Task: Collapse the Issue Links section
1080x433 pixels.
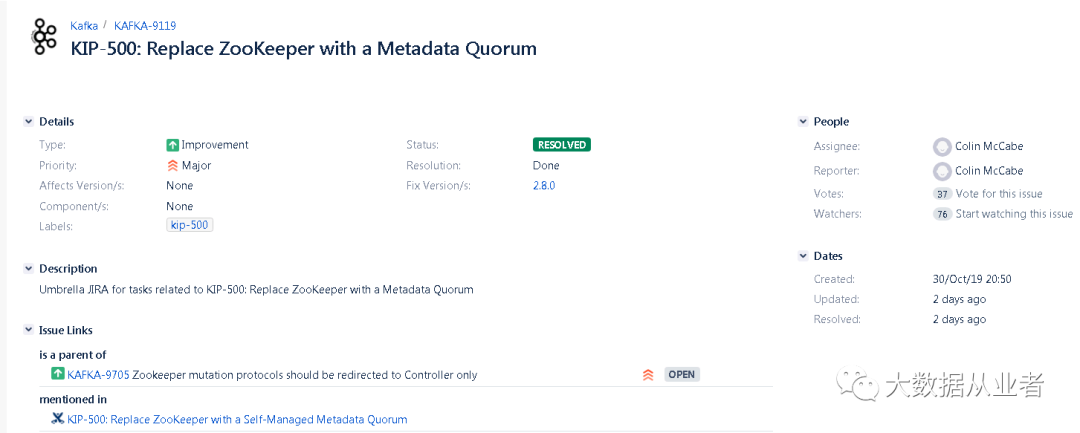Action: (28, 330)
